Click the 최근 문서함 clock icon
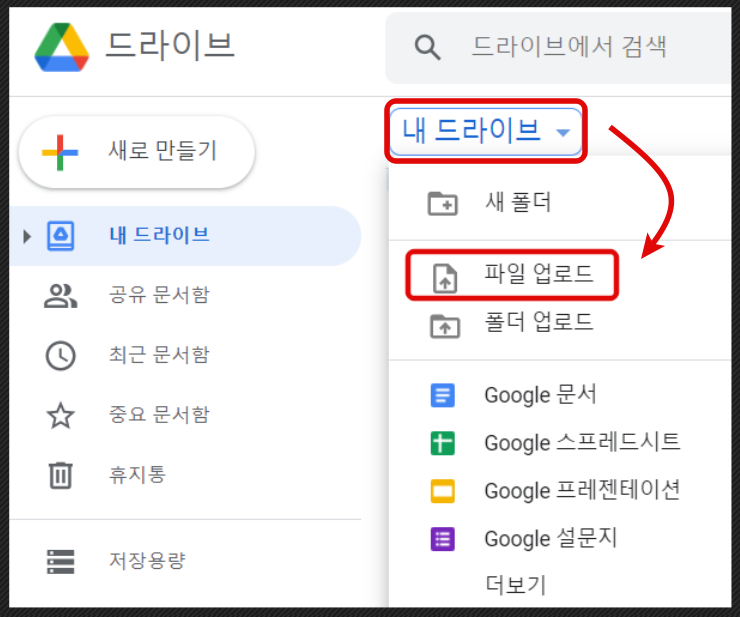 (60, 355)
